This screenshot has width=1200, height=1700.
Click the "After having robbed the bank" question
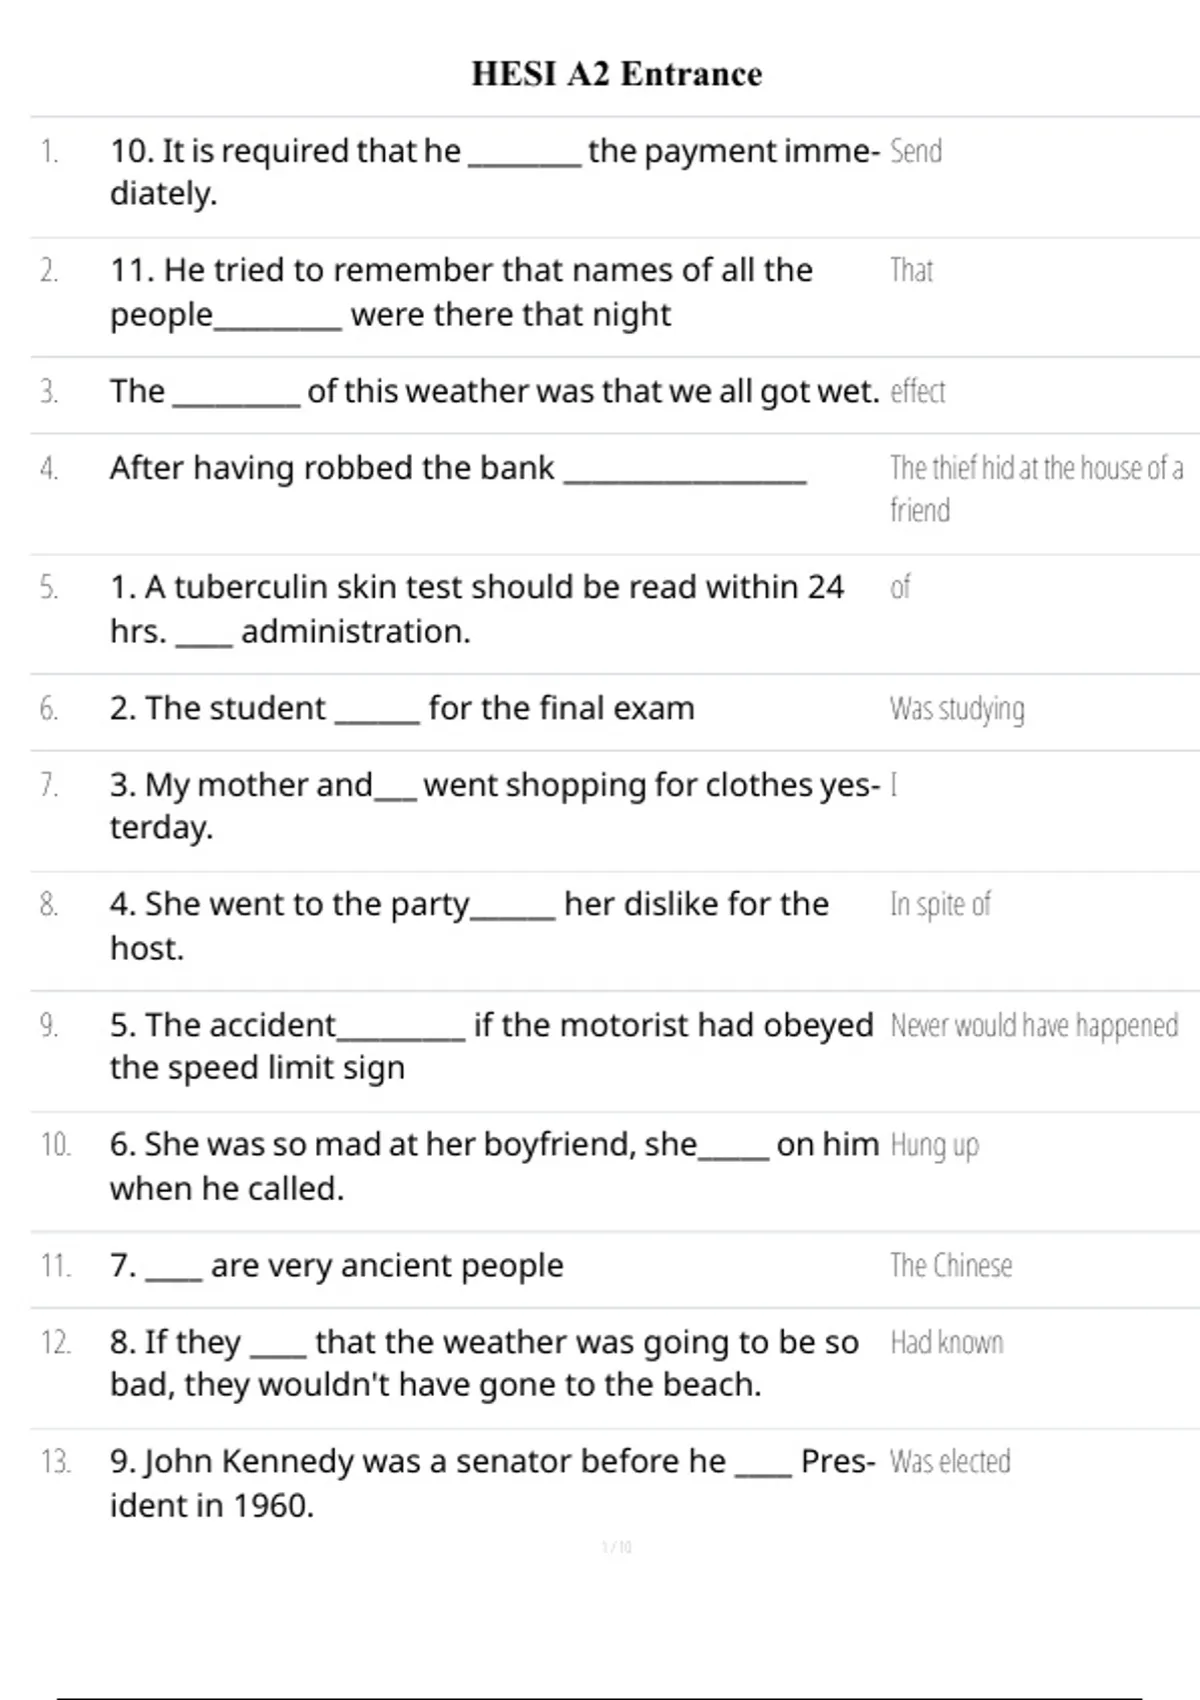457,468
